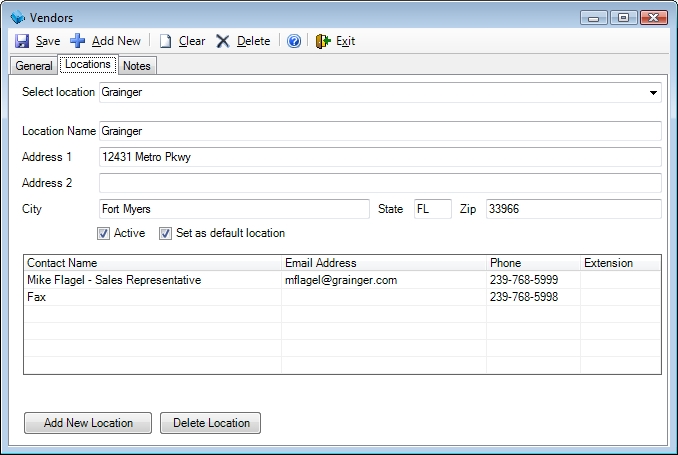678x455 pixels.
Task: Click the Delete Location button
Action: coord(211,423)
